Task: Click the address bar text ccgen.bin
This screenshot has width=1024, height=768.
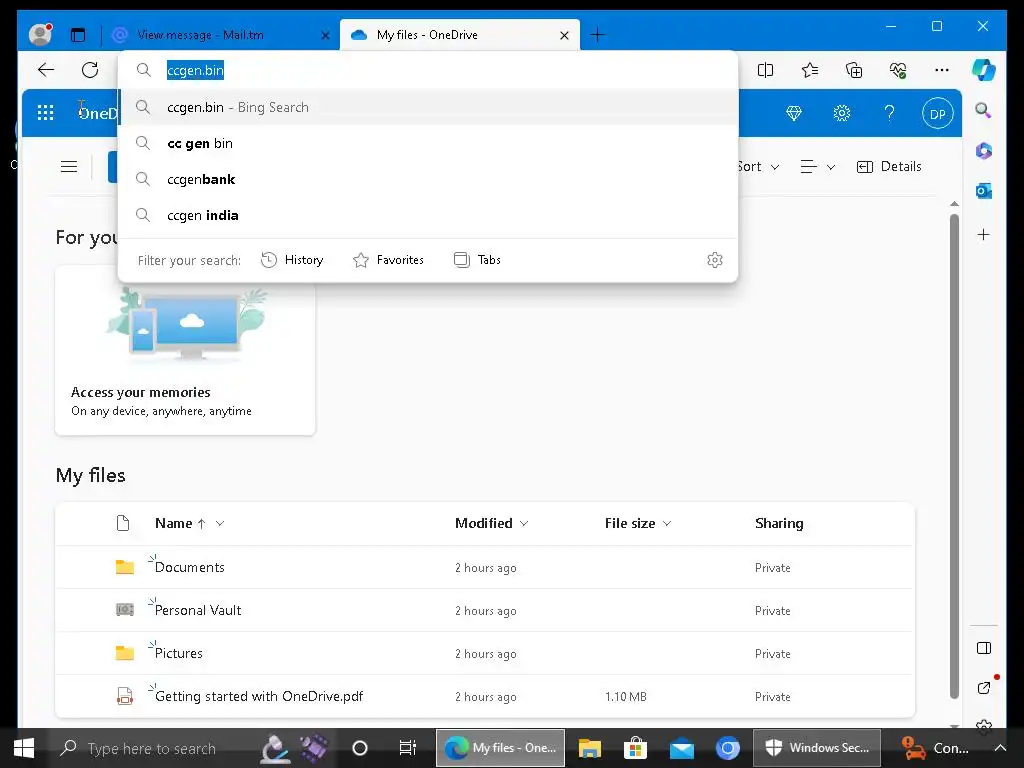Action: [x=195, y=70]
